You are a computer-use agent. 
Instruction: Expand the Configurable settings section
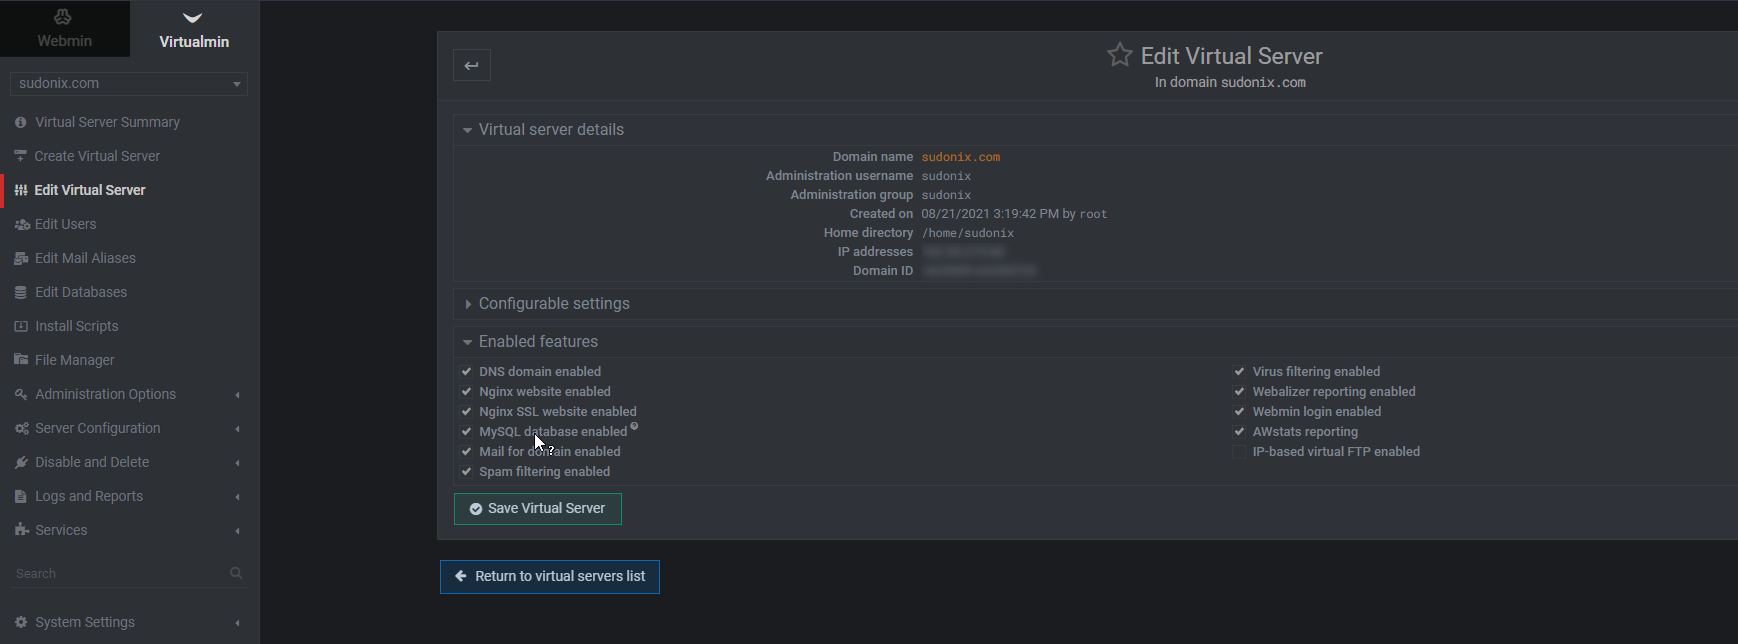tap(554, 304)
